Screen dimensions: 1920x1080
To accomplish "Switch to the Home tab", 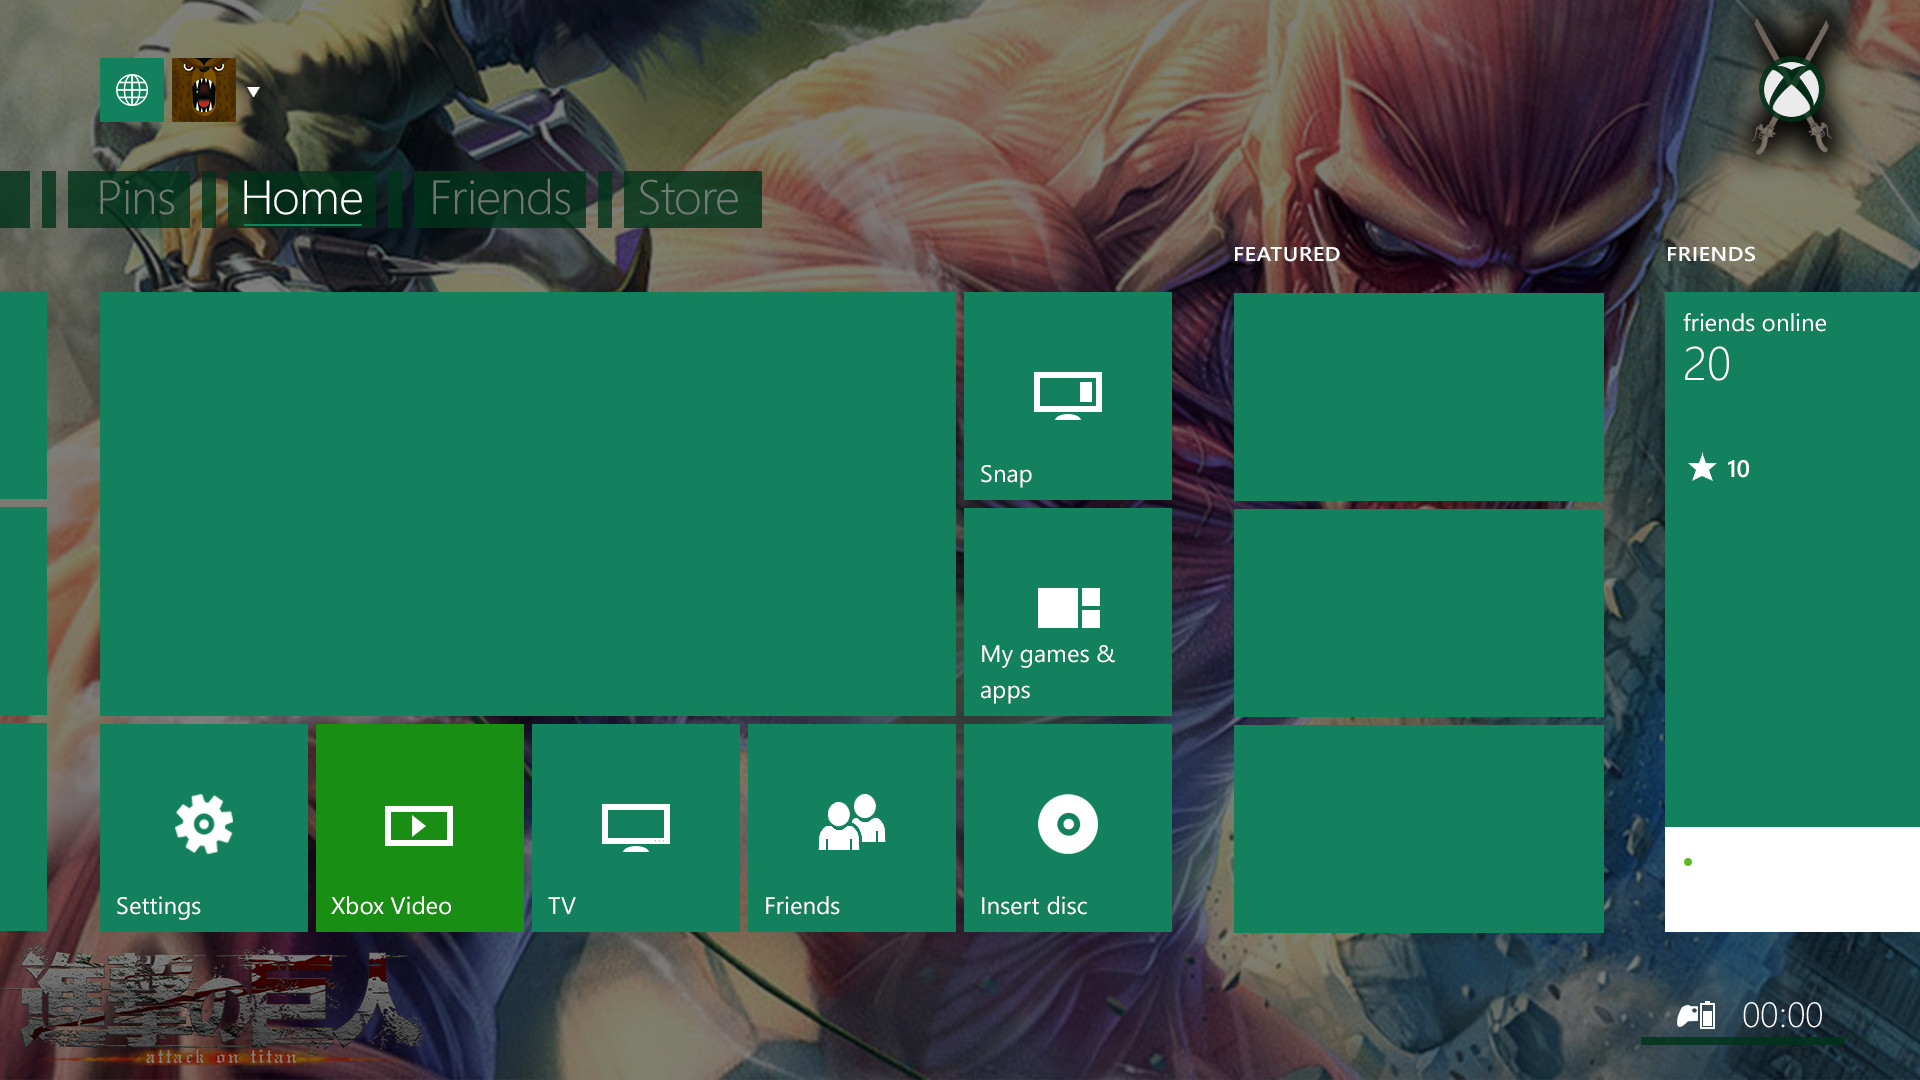I will [x=301, y=199].
